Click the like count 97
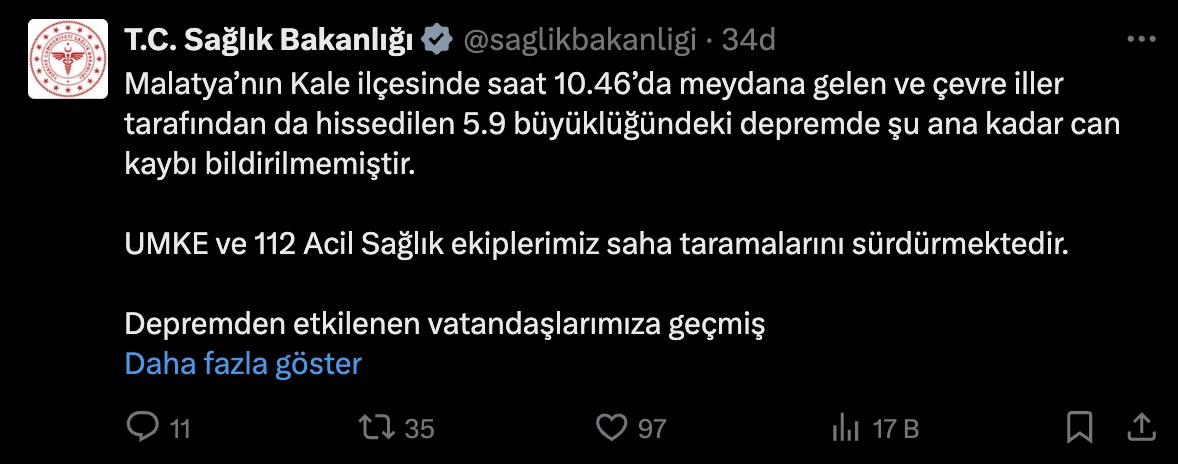The image size is (1178, 464). click(x=652, y=429)
